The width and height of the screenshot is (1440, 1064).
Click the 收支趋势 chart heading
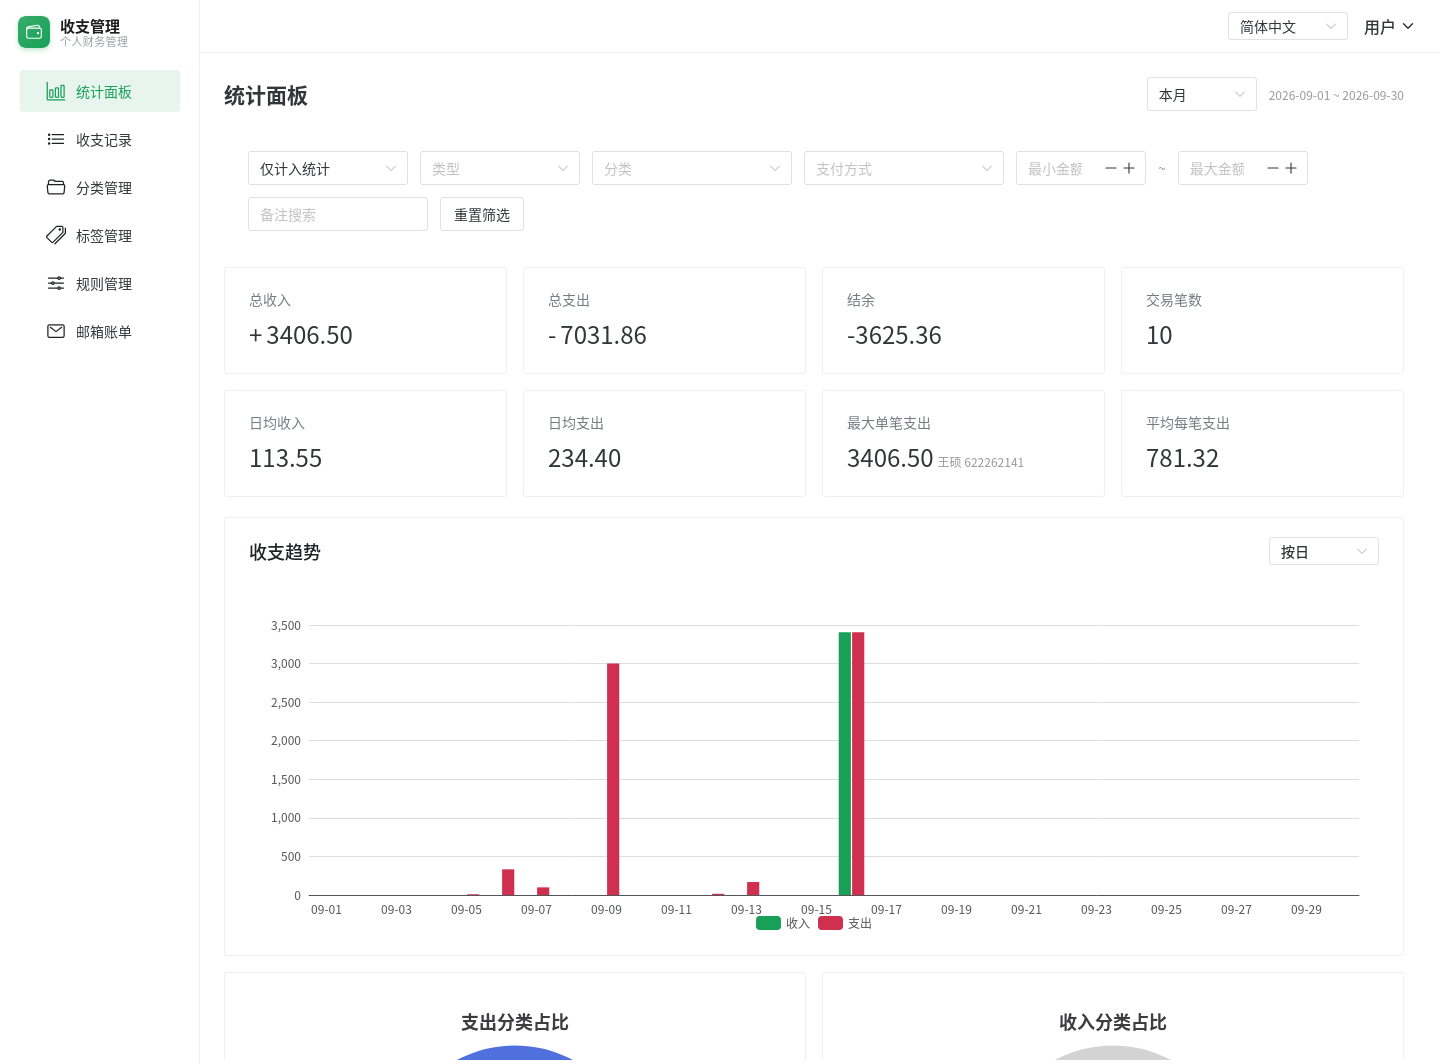point(285,552)
